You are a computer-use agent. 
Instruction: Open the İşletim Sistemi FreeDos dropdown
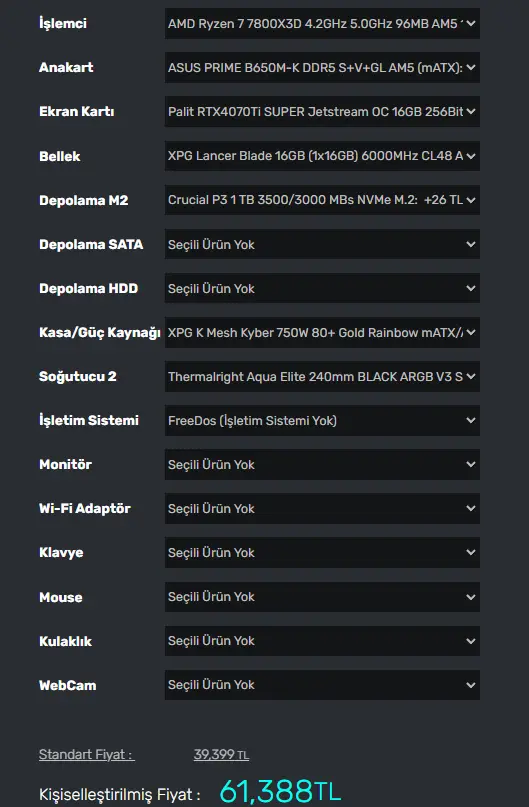pyautogui.click(x=322, y=420)
